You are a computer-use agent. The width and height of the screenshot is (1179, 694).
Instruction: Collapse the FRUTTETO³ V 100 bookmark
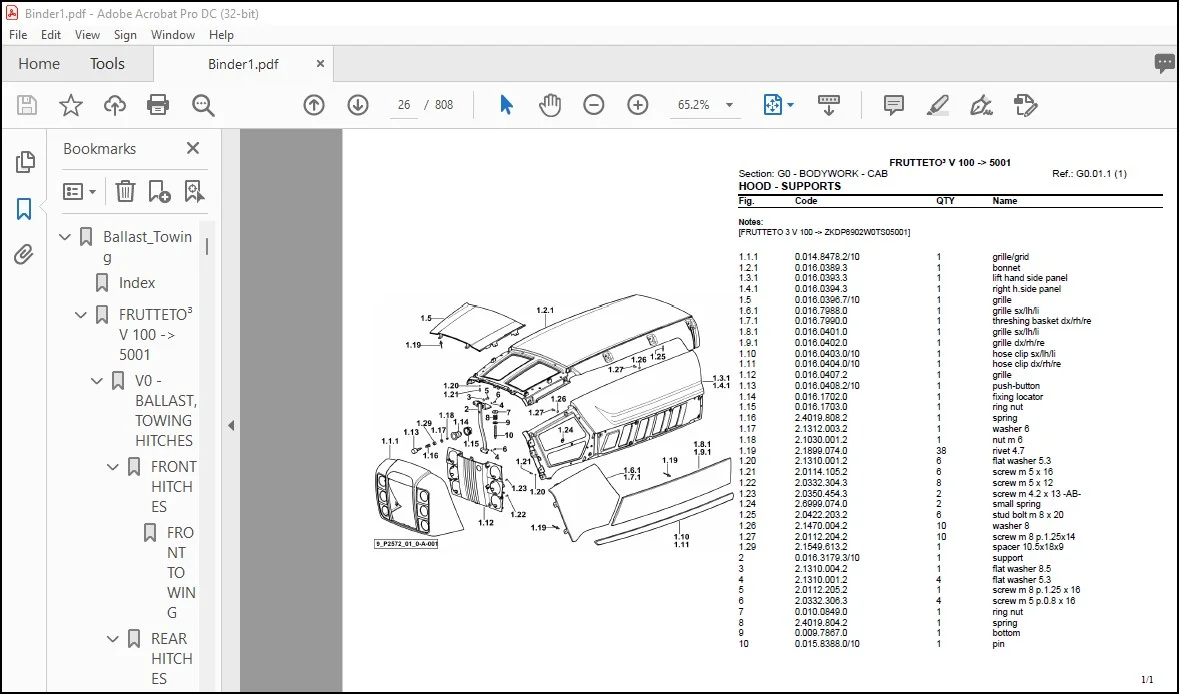[80, 315]
